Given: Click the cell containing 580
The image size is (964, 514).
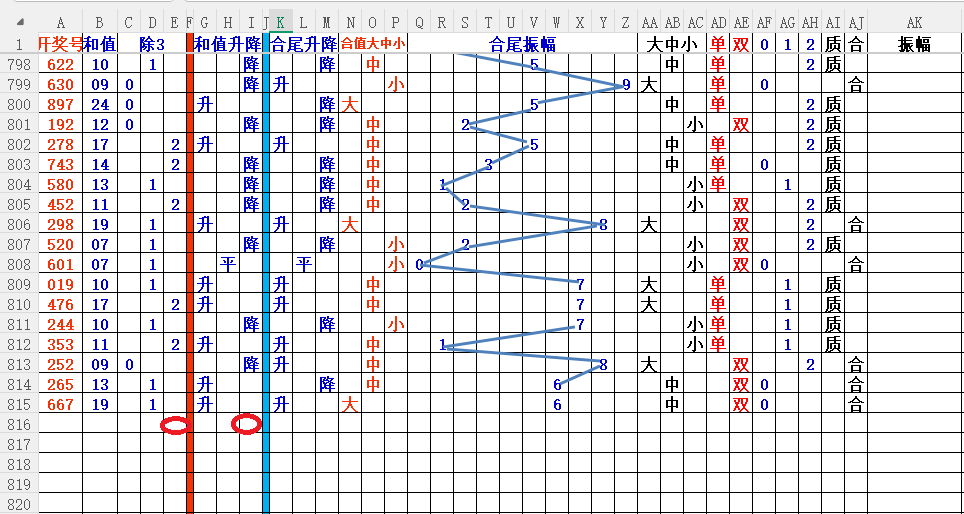Looking at the screenshot, I should (x=60, y=184).
